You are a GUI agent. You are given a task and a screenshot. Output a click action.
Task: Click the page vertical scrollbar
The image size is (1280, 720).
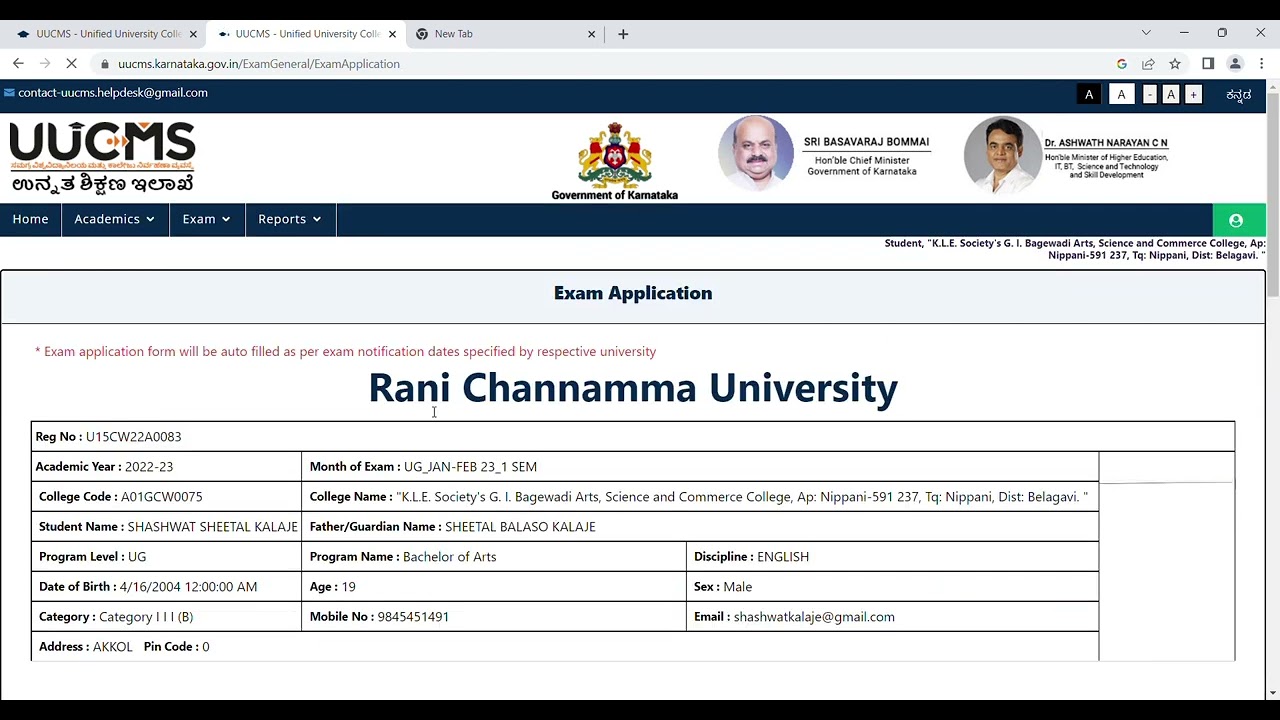coord(1272,195)
